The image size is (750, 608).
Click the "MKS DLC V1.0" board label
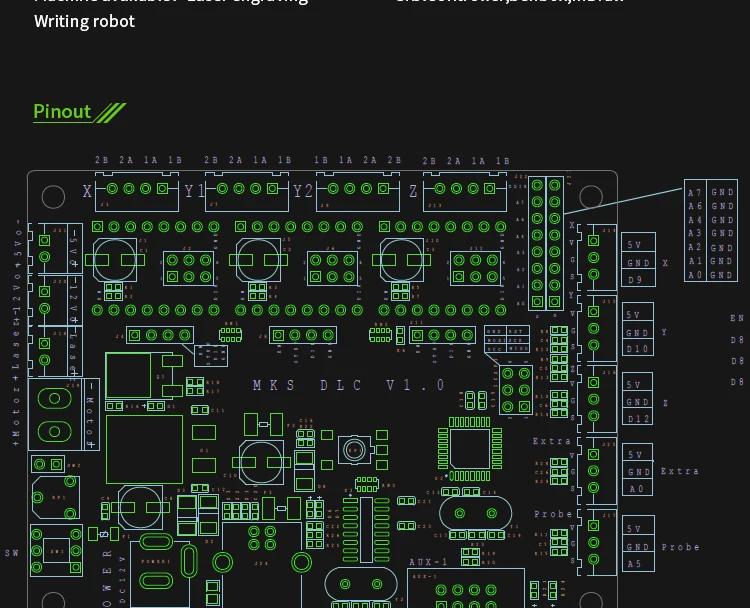349,386
